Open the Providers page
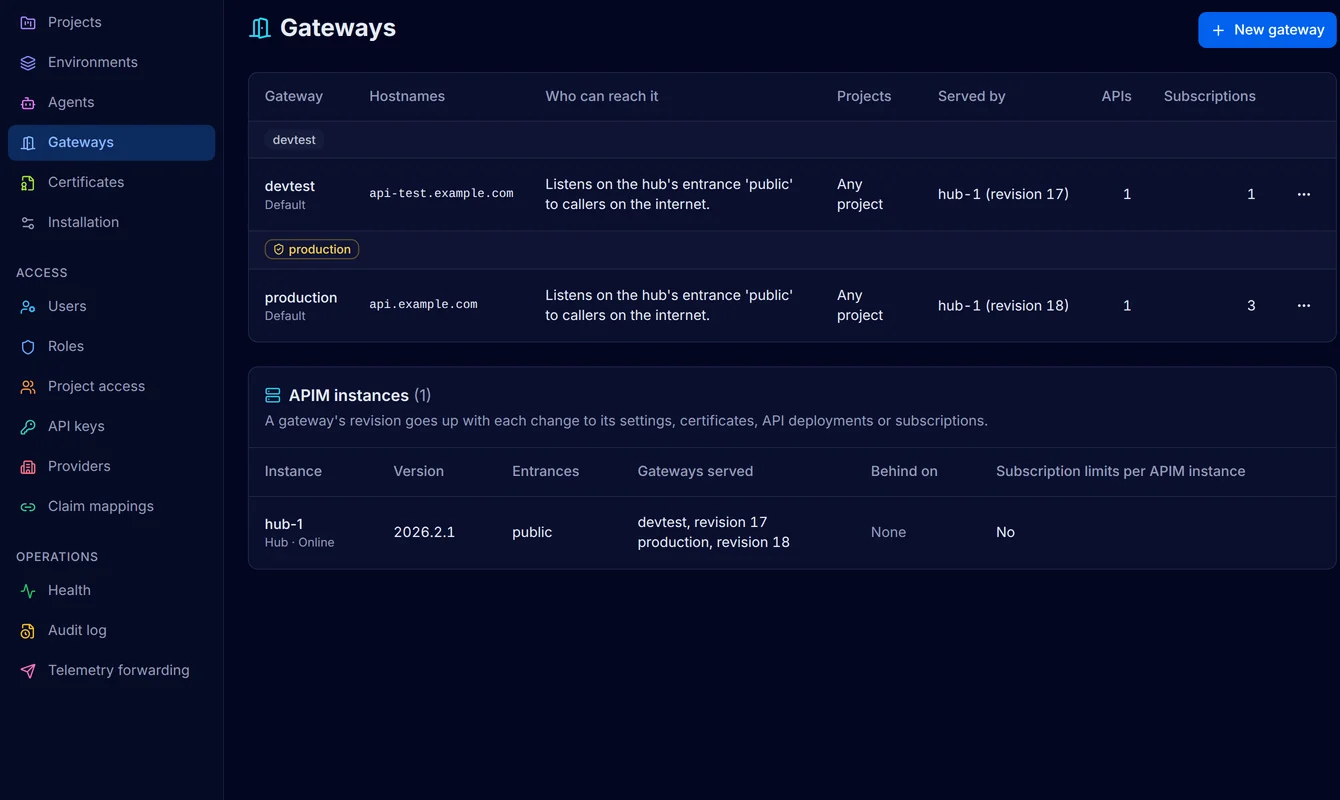The width and height of the screenshot is (1340, 800). click(x=111, y=466)
